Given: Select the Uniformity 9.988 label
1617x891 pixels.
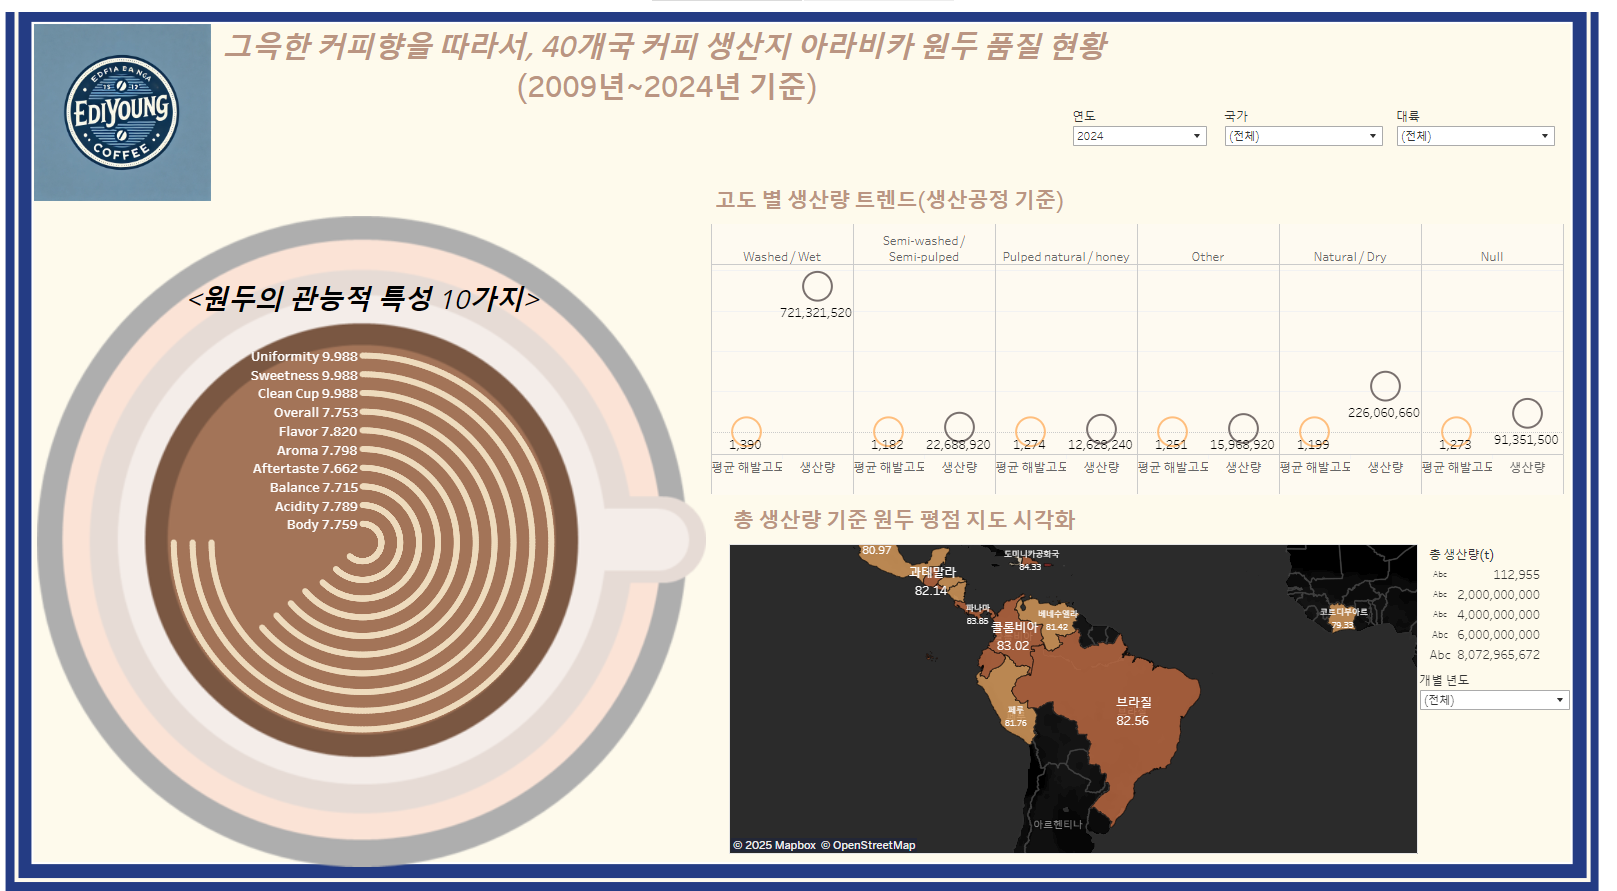Looking at the screenshot, I should coord(304,356).
